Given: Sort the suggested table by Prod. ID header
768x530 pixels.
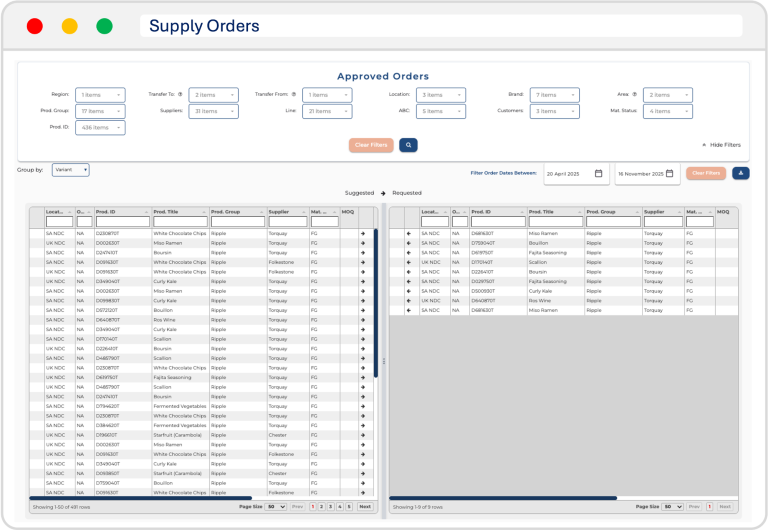Looking at the screenshot, I should [x=107, y=212].
